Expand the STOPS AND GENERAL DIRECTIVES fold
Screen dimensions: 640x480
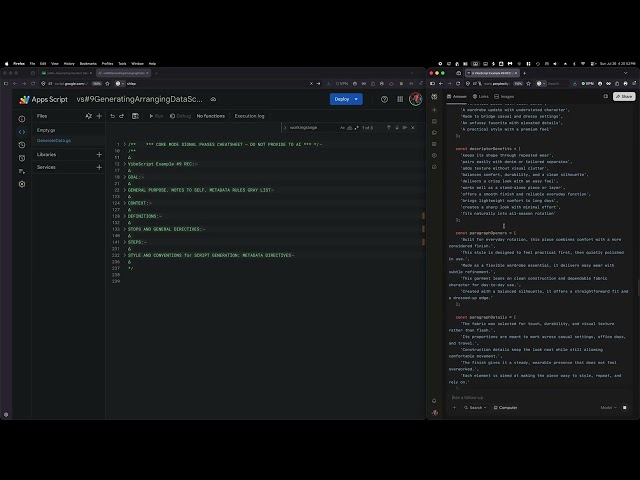pyautogui.click(x=125, y=229)
